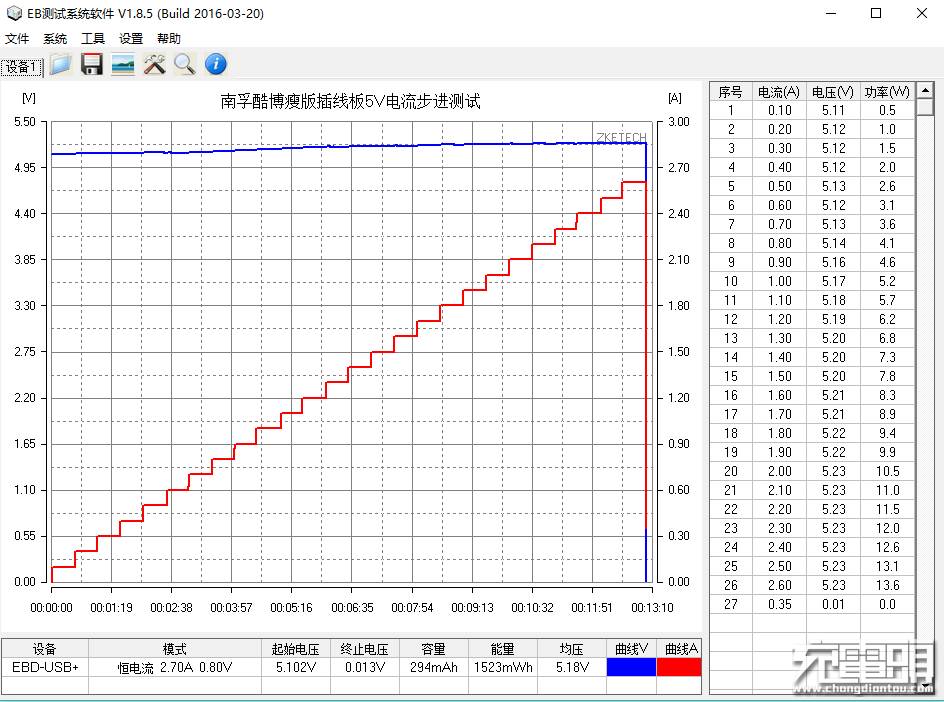Click the magnifier search icon
This screenshot has height=702, width=944.
[185, 64]
